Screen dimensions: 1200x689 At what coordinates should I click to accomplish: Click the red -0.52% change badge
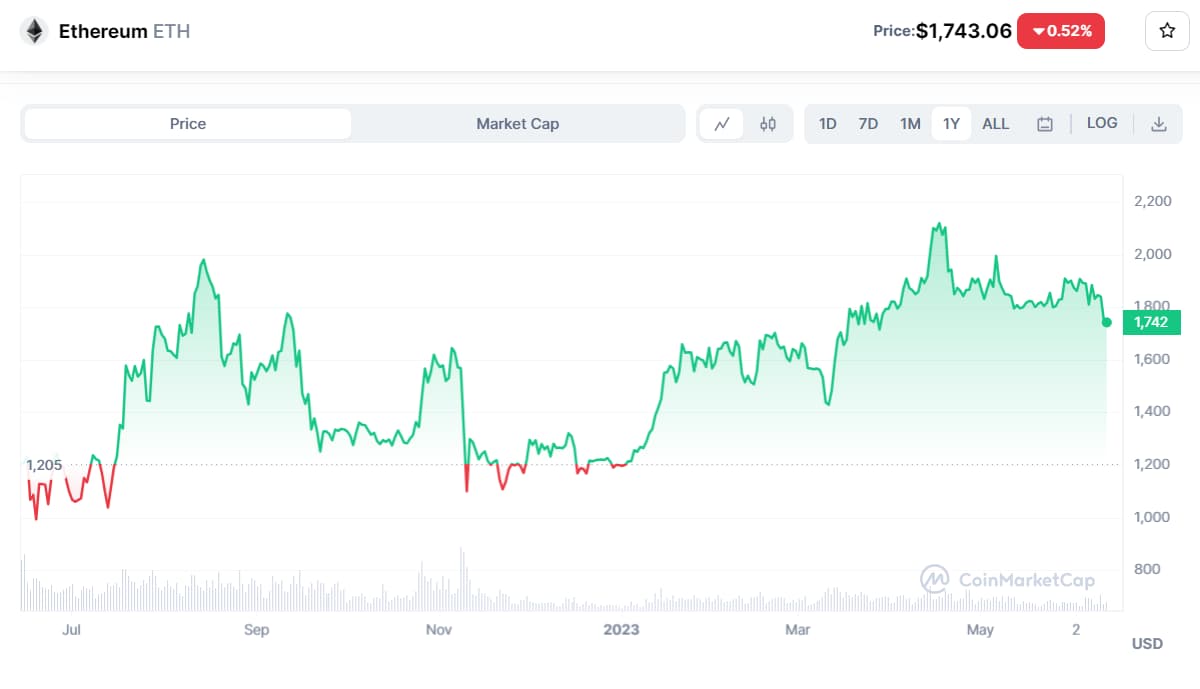(x=1061, y=31)
